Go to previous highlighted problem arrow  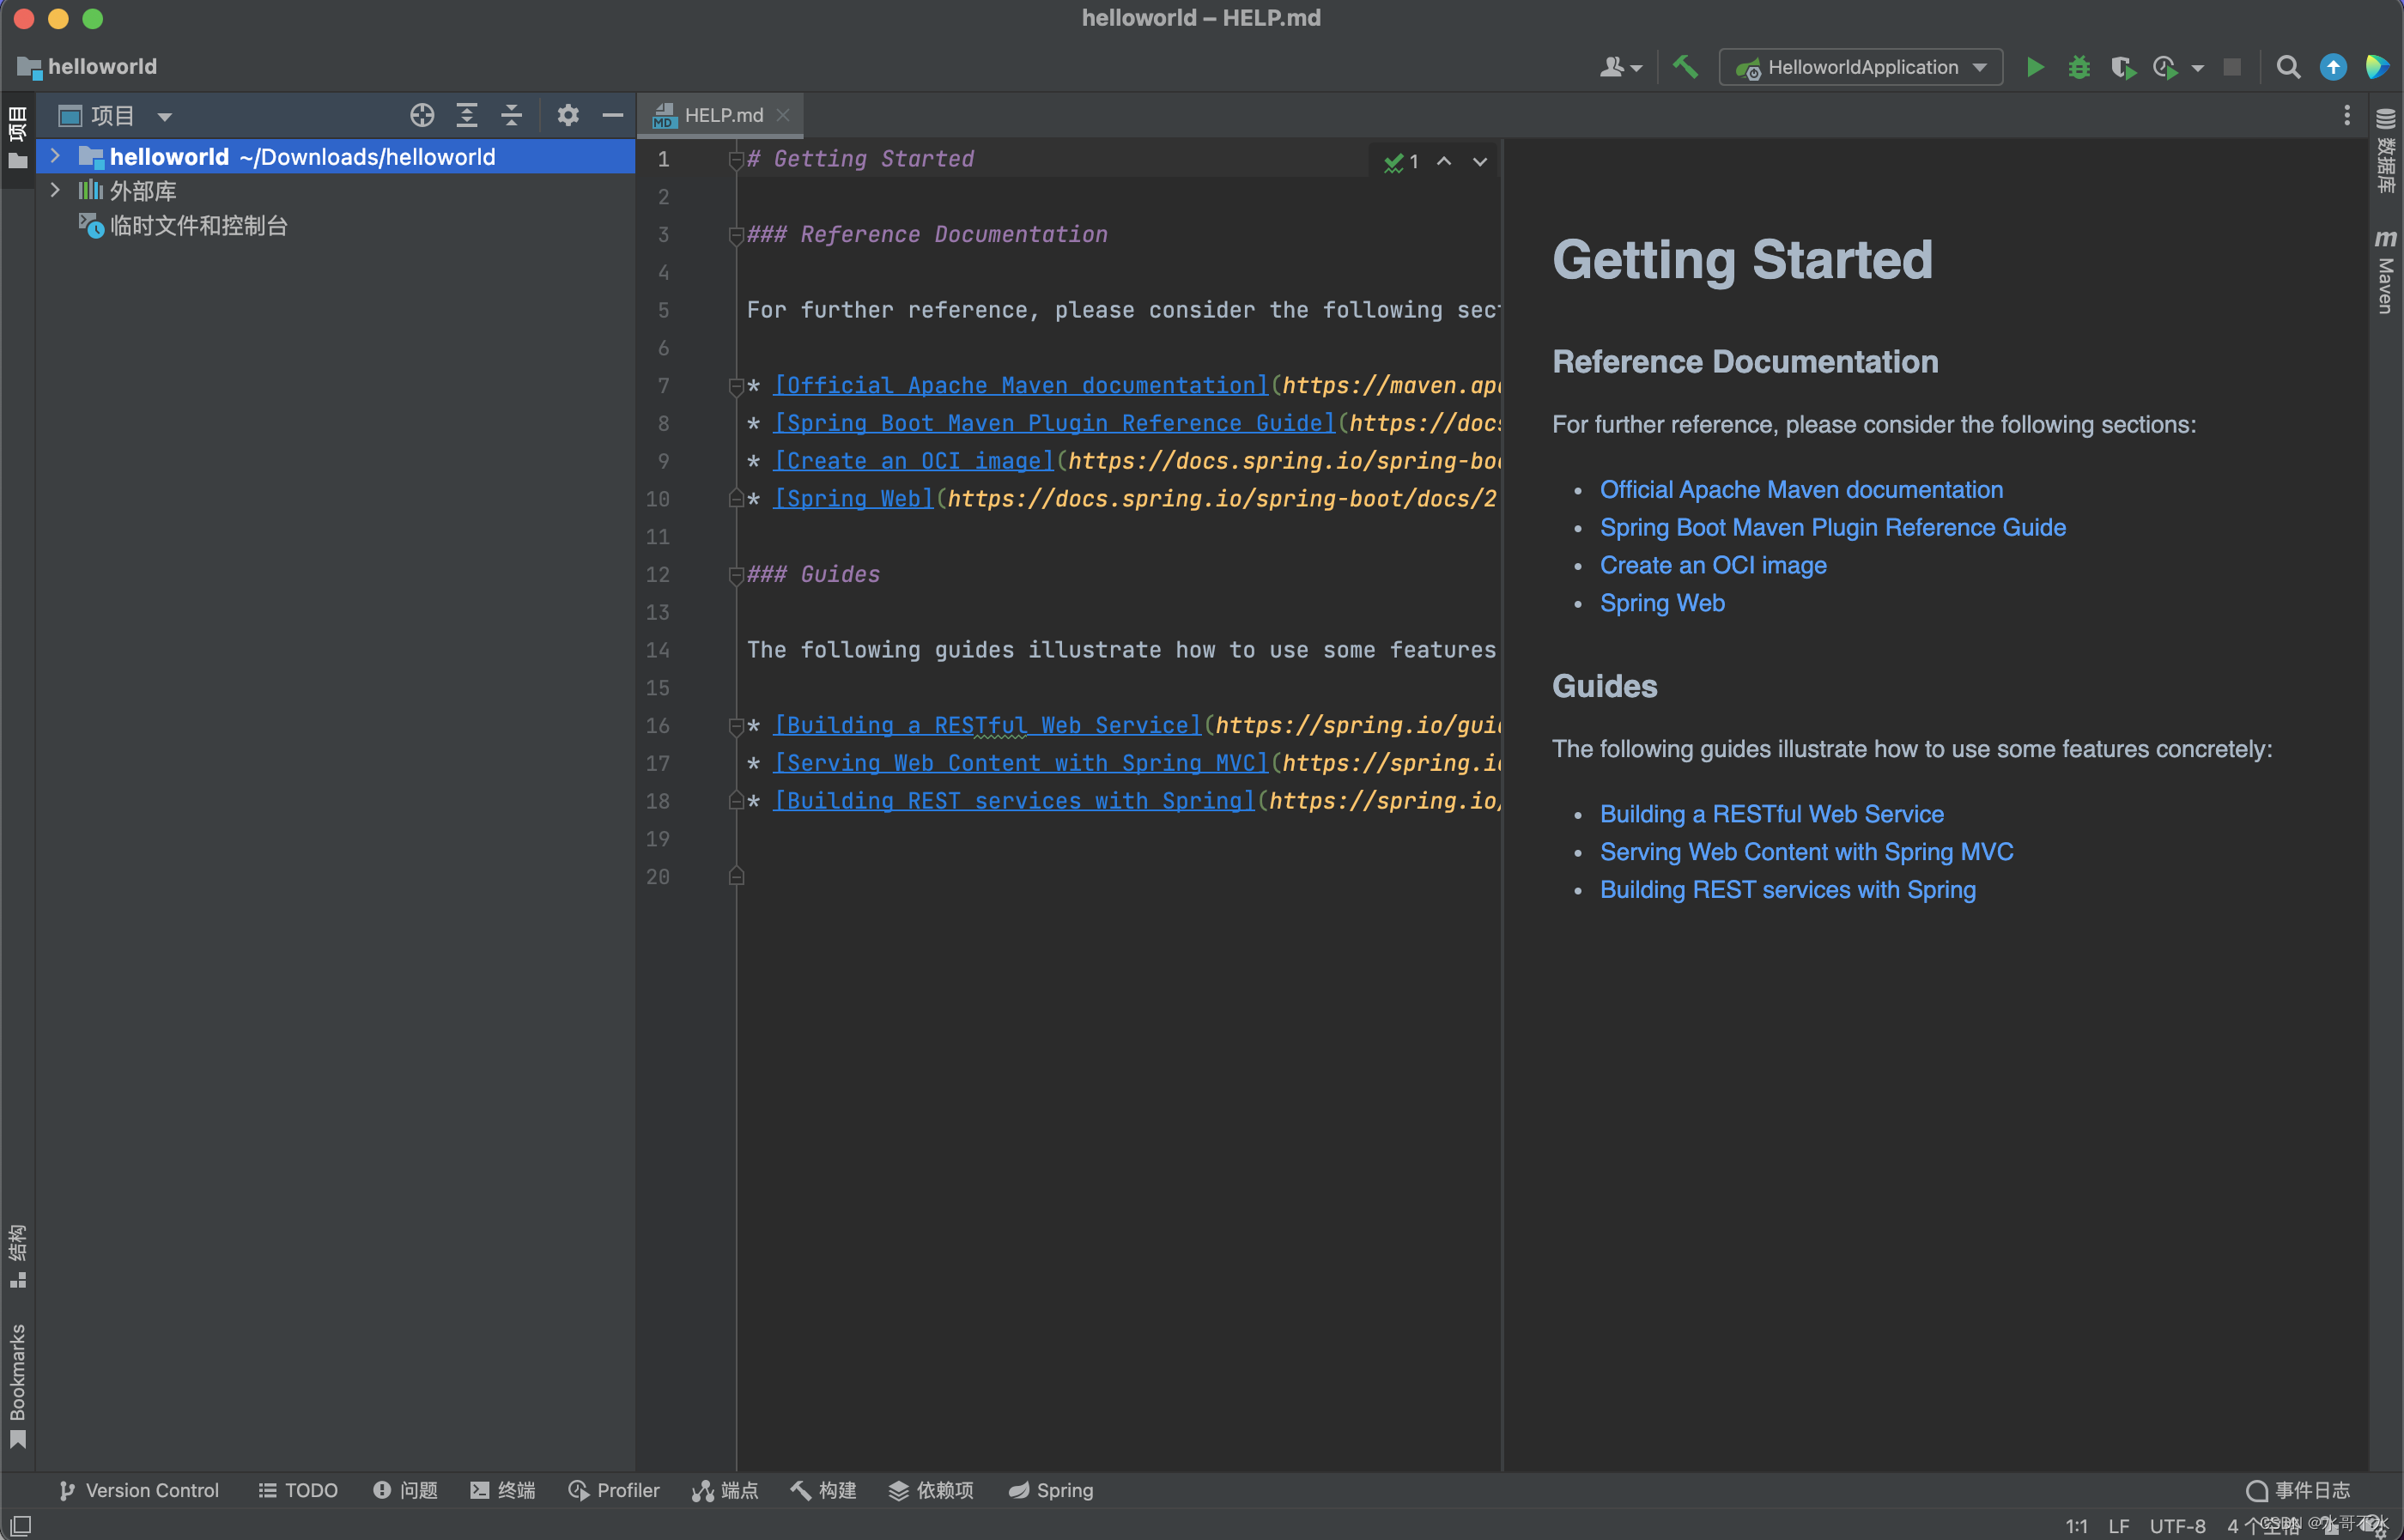tap(1444, 161)
